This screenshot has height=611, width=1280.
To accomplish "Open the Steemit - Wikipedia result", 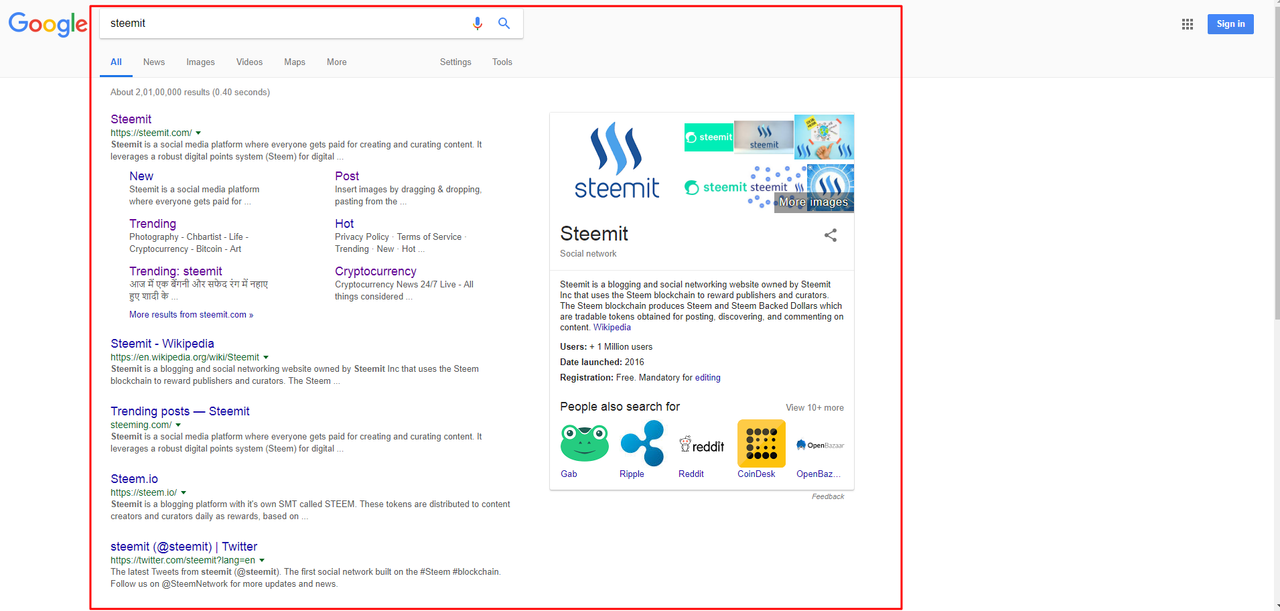I will (162, 343).
